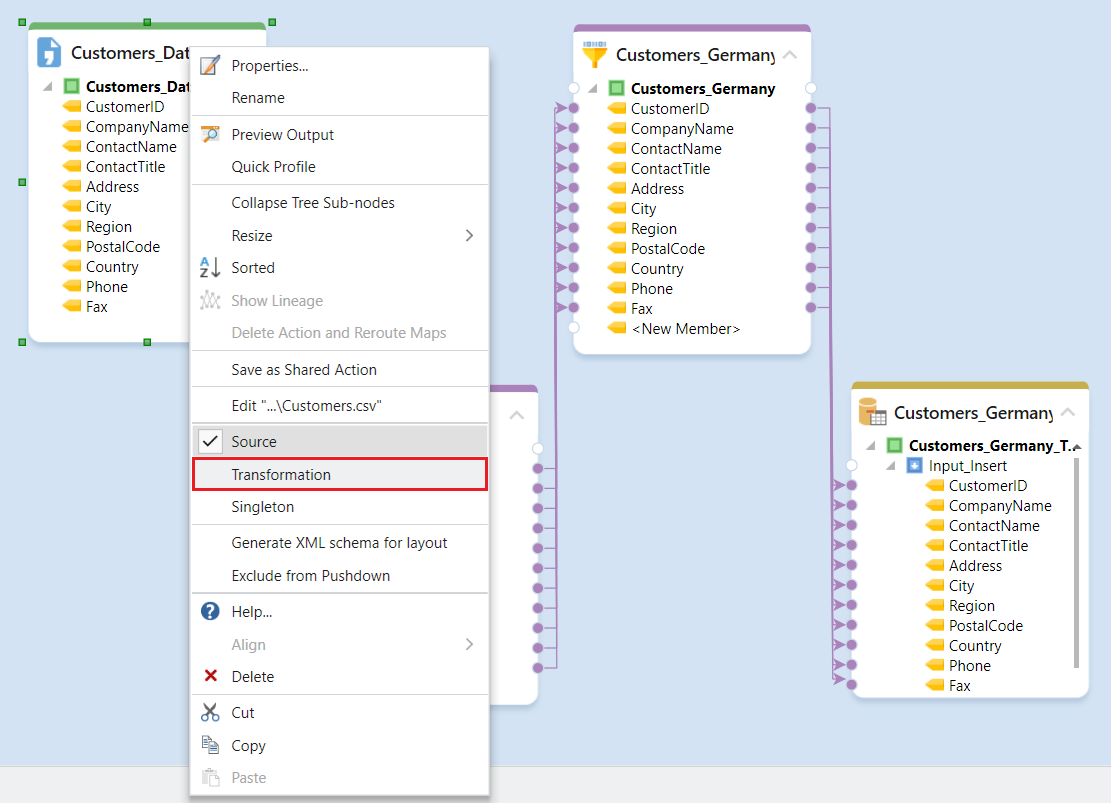1111x803 pixels.
Task: Collapse the Input_Insert tree node
Action: 887,466
